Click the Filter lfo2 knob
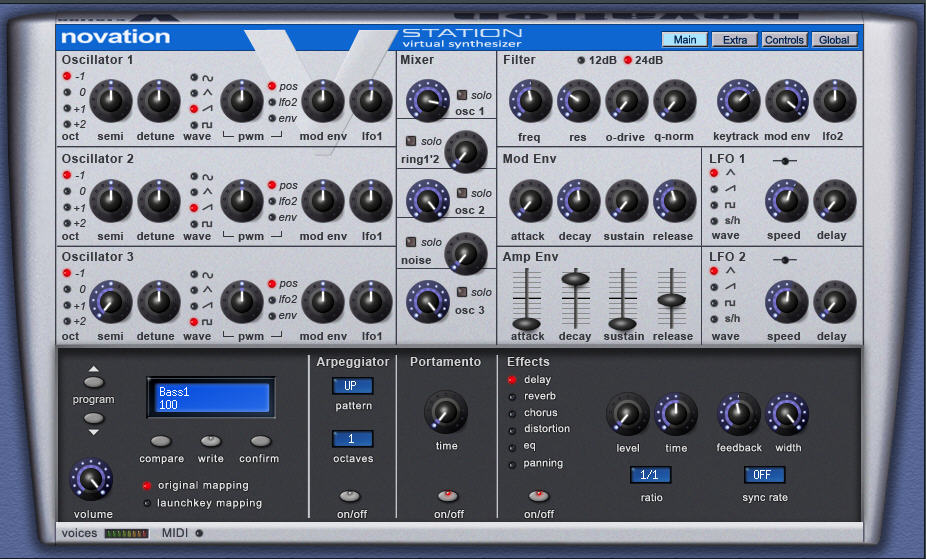926x559 pixels. point(834,101)
